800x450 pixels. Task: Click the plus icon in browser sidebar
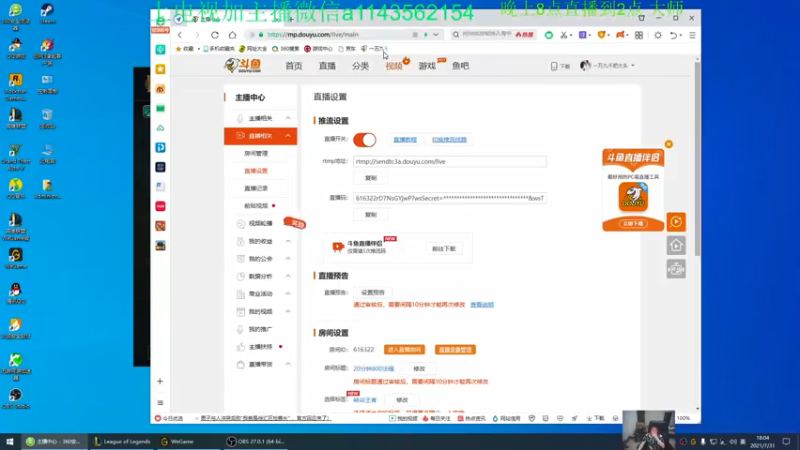[160, 381]
